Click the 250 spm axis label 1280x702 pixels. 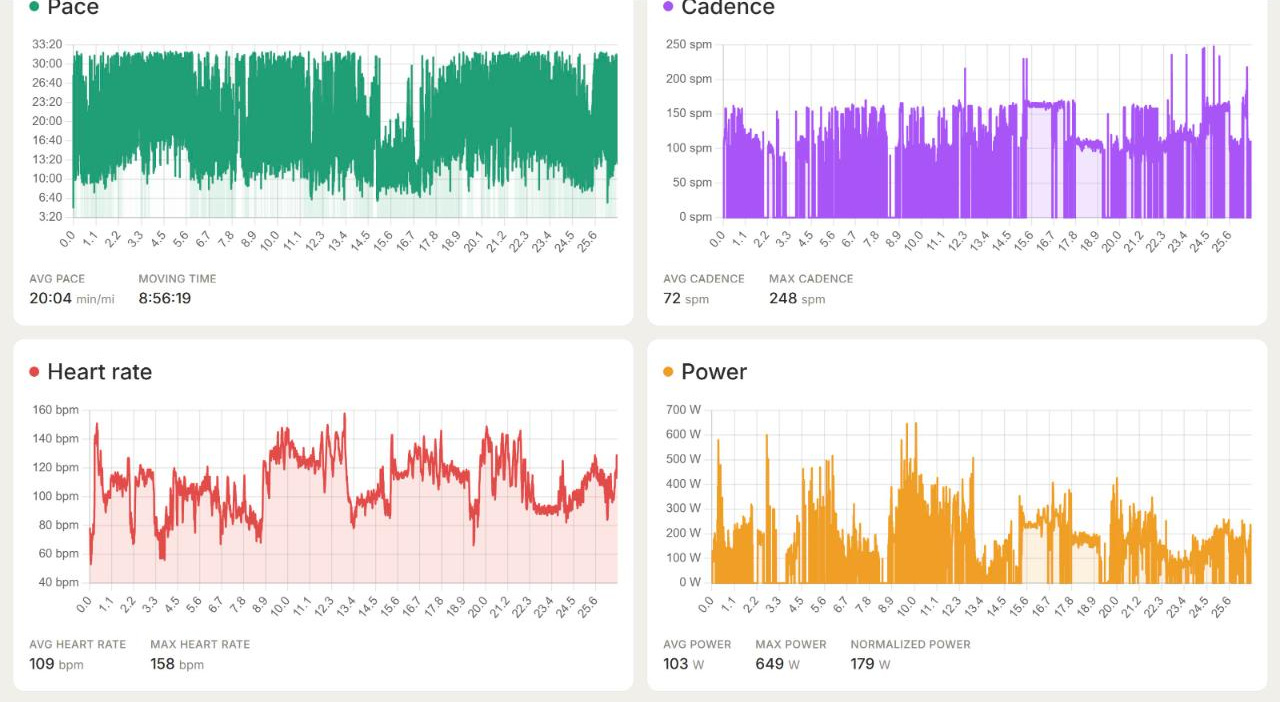click(x=689, y=44)
